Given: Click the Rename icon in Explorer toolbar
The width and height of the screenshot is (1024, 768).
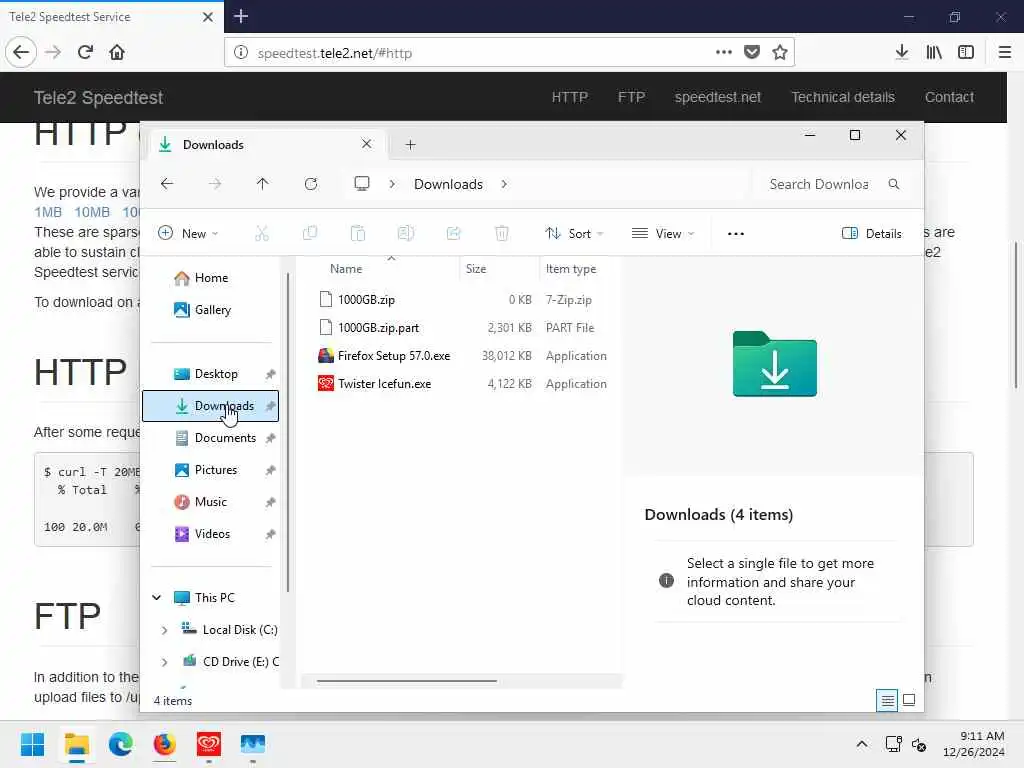Looking at the screenshot, I should point(406,233).
